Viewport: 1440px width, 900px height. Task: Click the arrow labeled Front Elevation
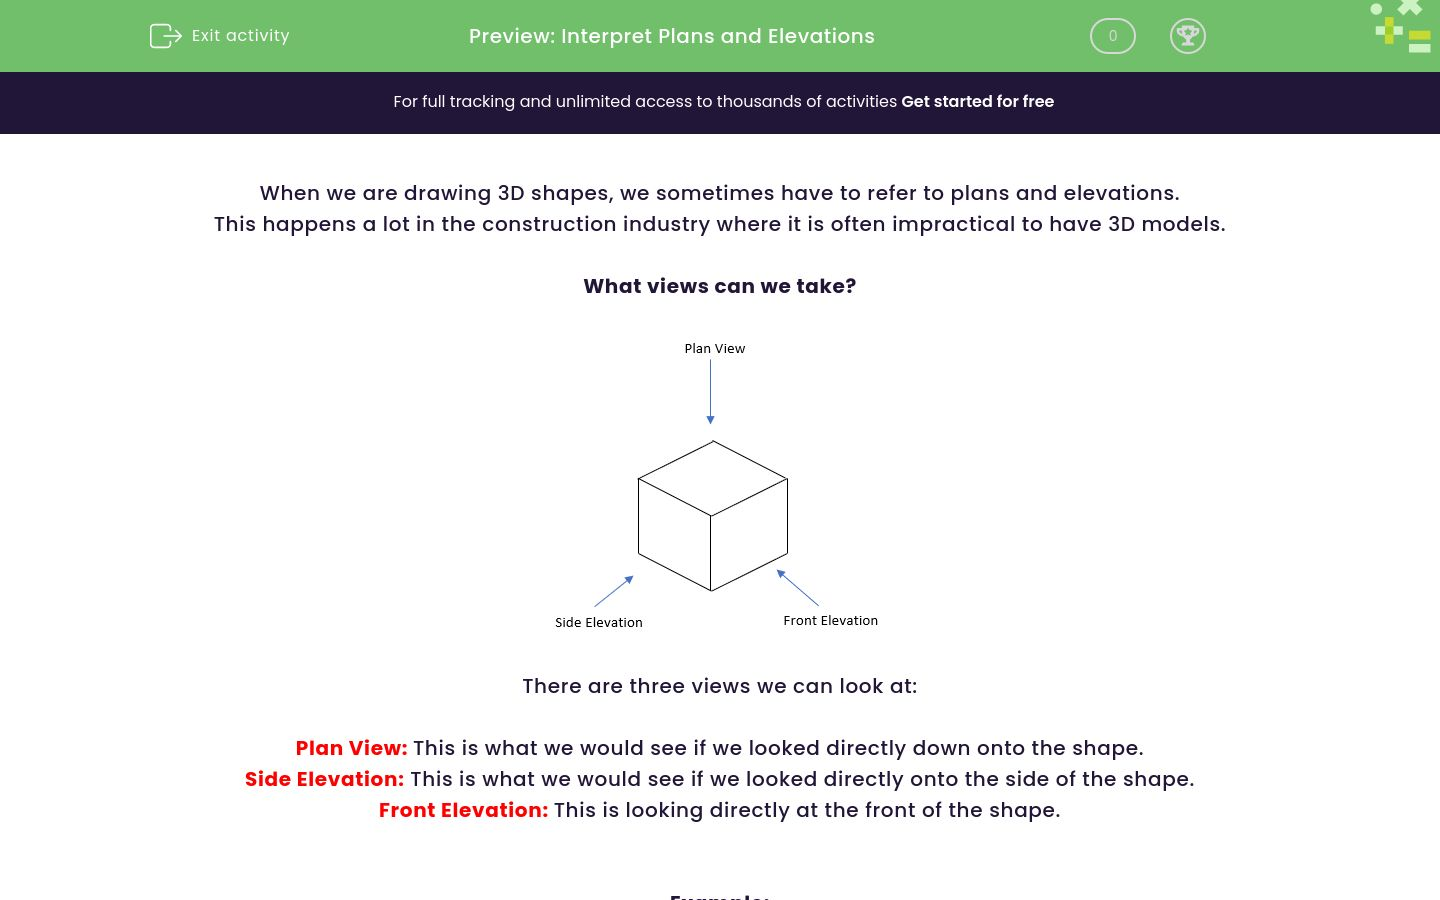tap(800, 588)
